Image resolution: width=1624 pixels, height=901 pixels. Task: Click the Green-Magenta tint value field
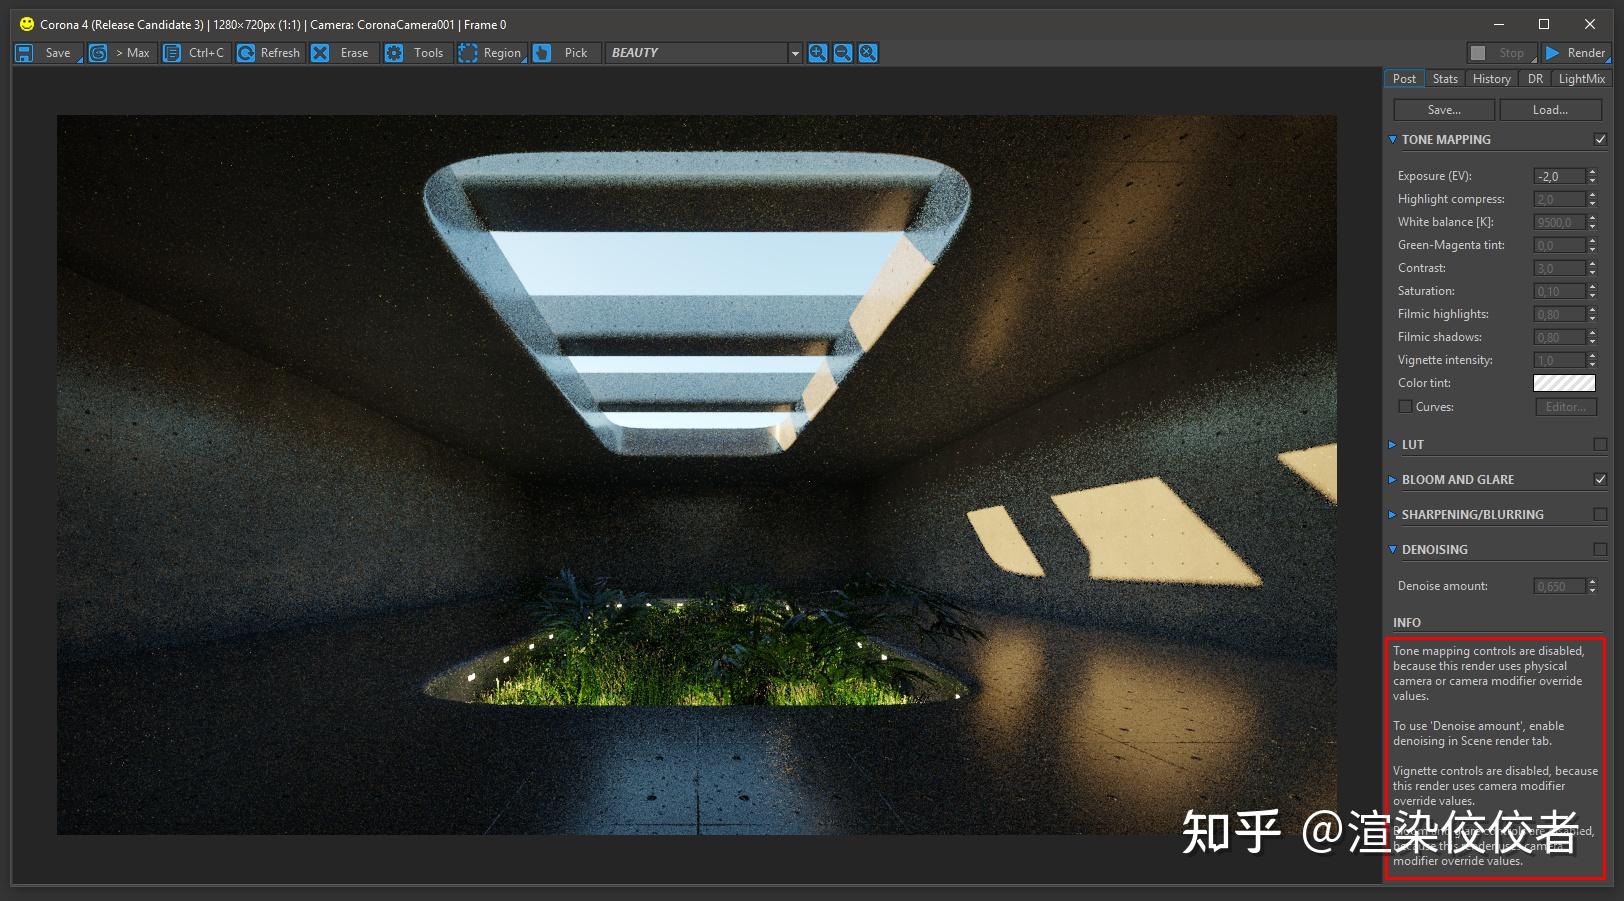point(1560,245)
